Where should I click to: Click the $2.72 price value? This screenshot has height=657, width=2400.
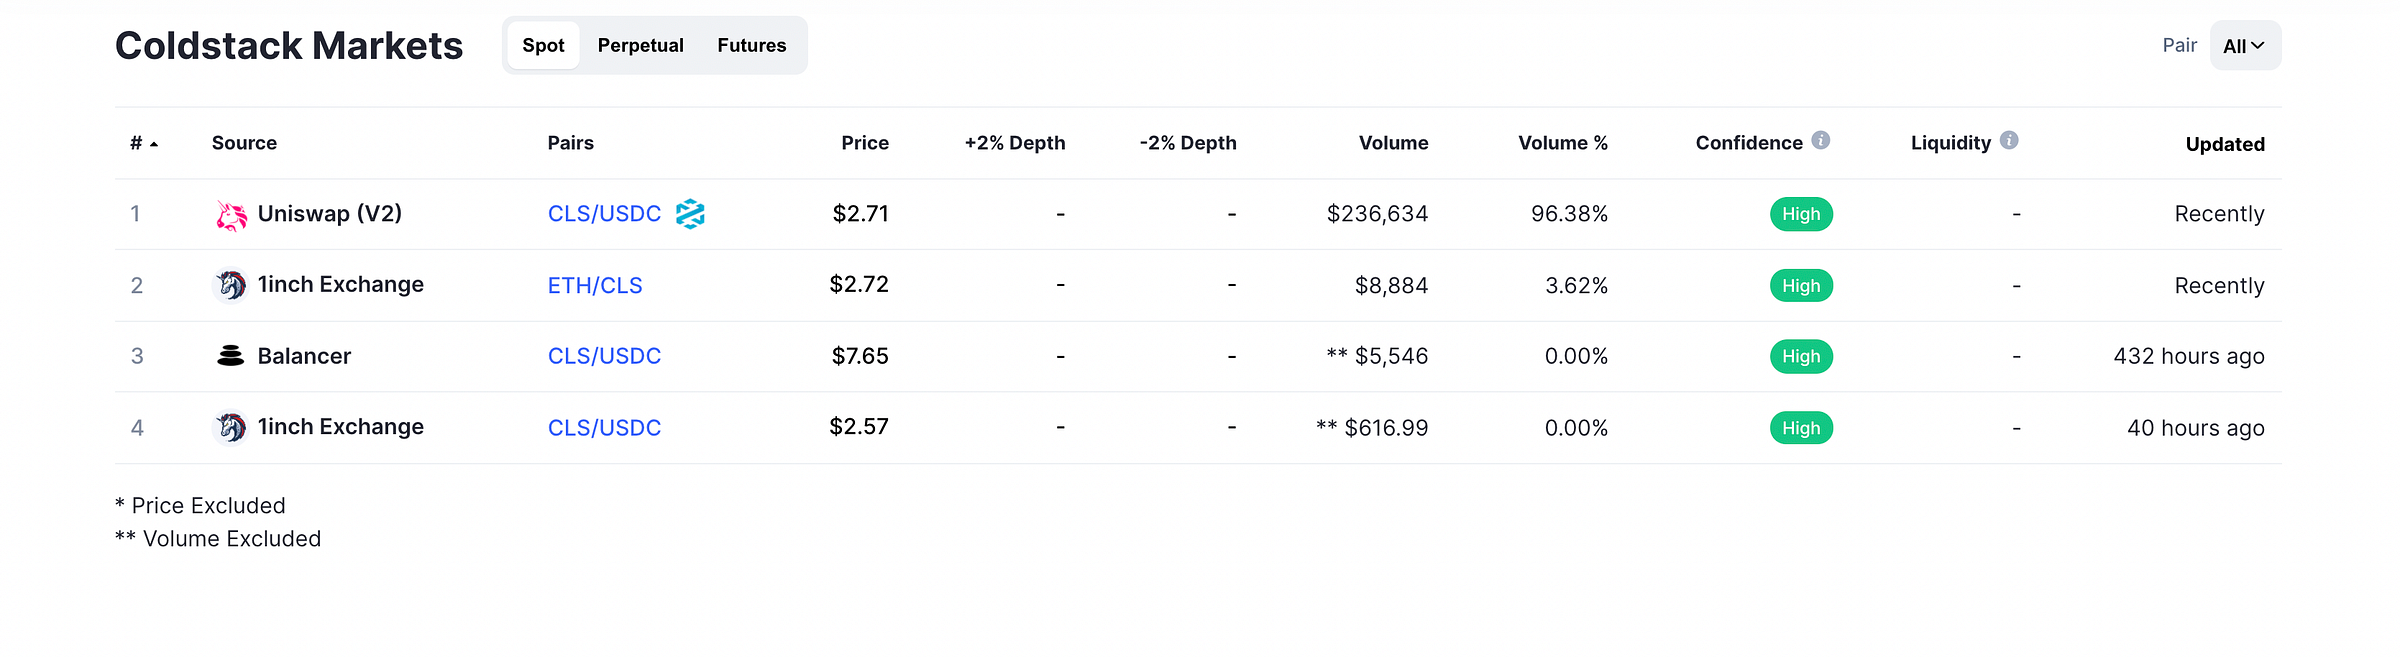coord(859,285)
